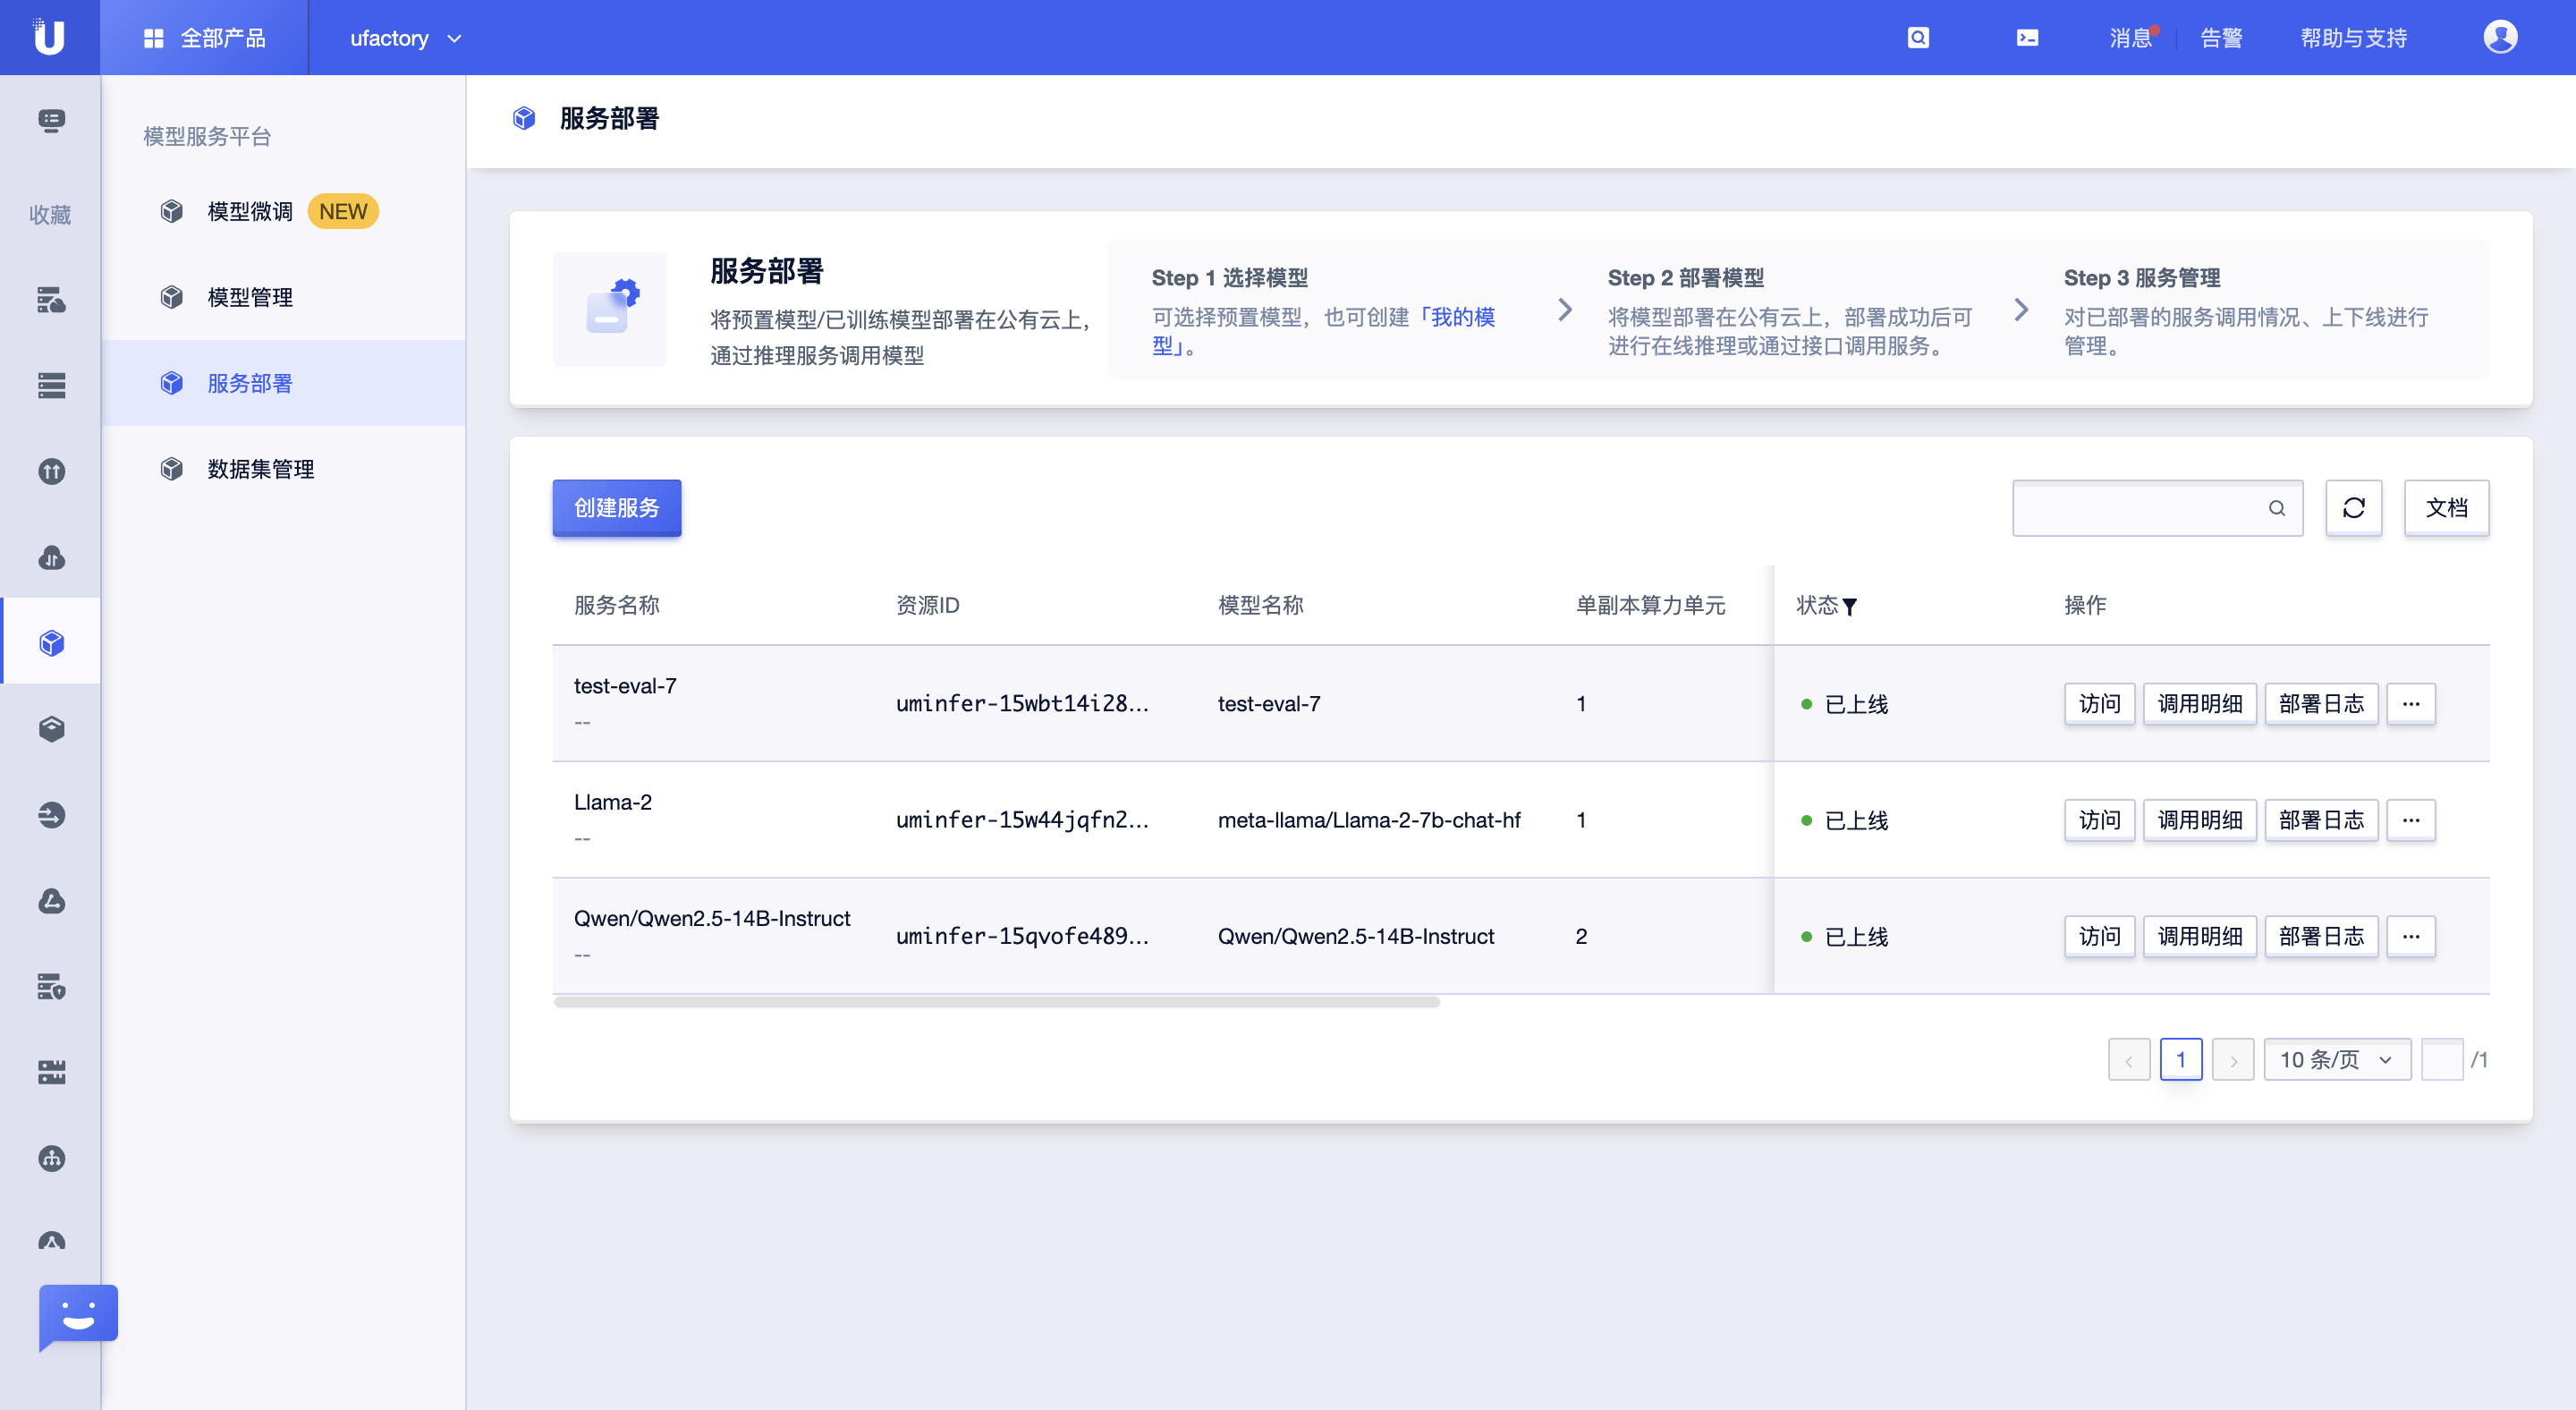Open the cloud shell terminal icon
The width and height of the screenshot is (2576, 1410).
[2027, 38]
